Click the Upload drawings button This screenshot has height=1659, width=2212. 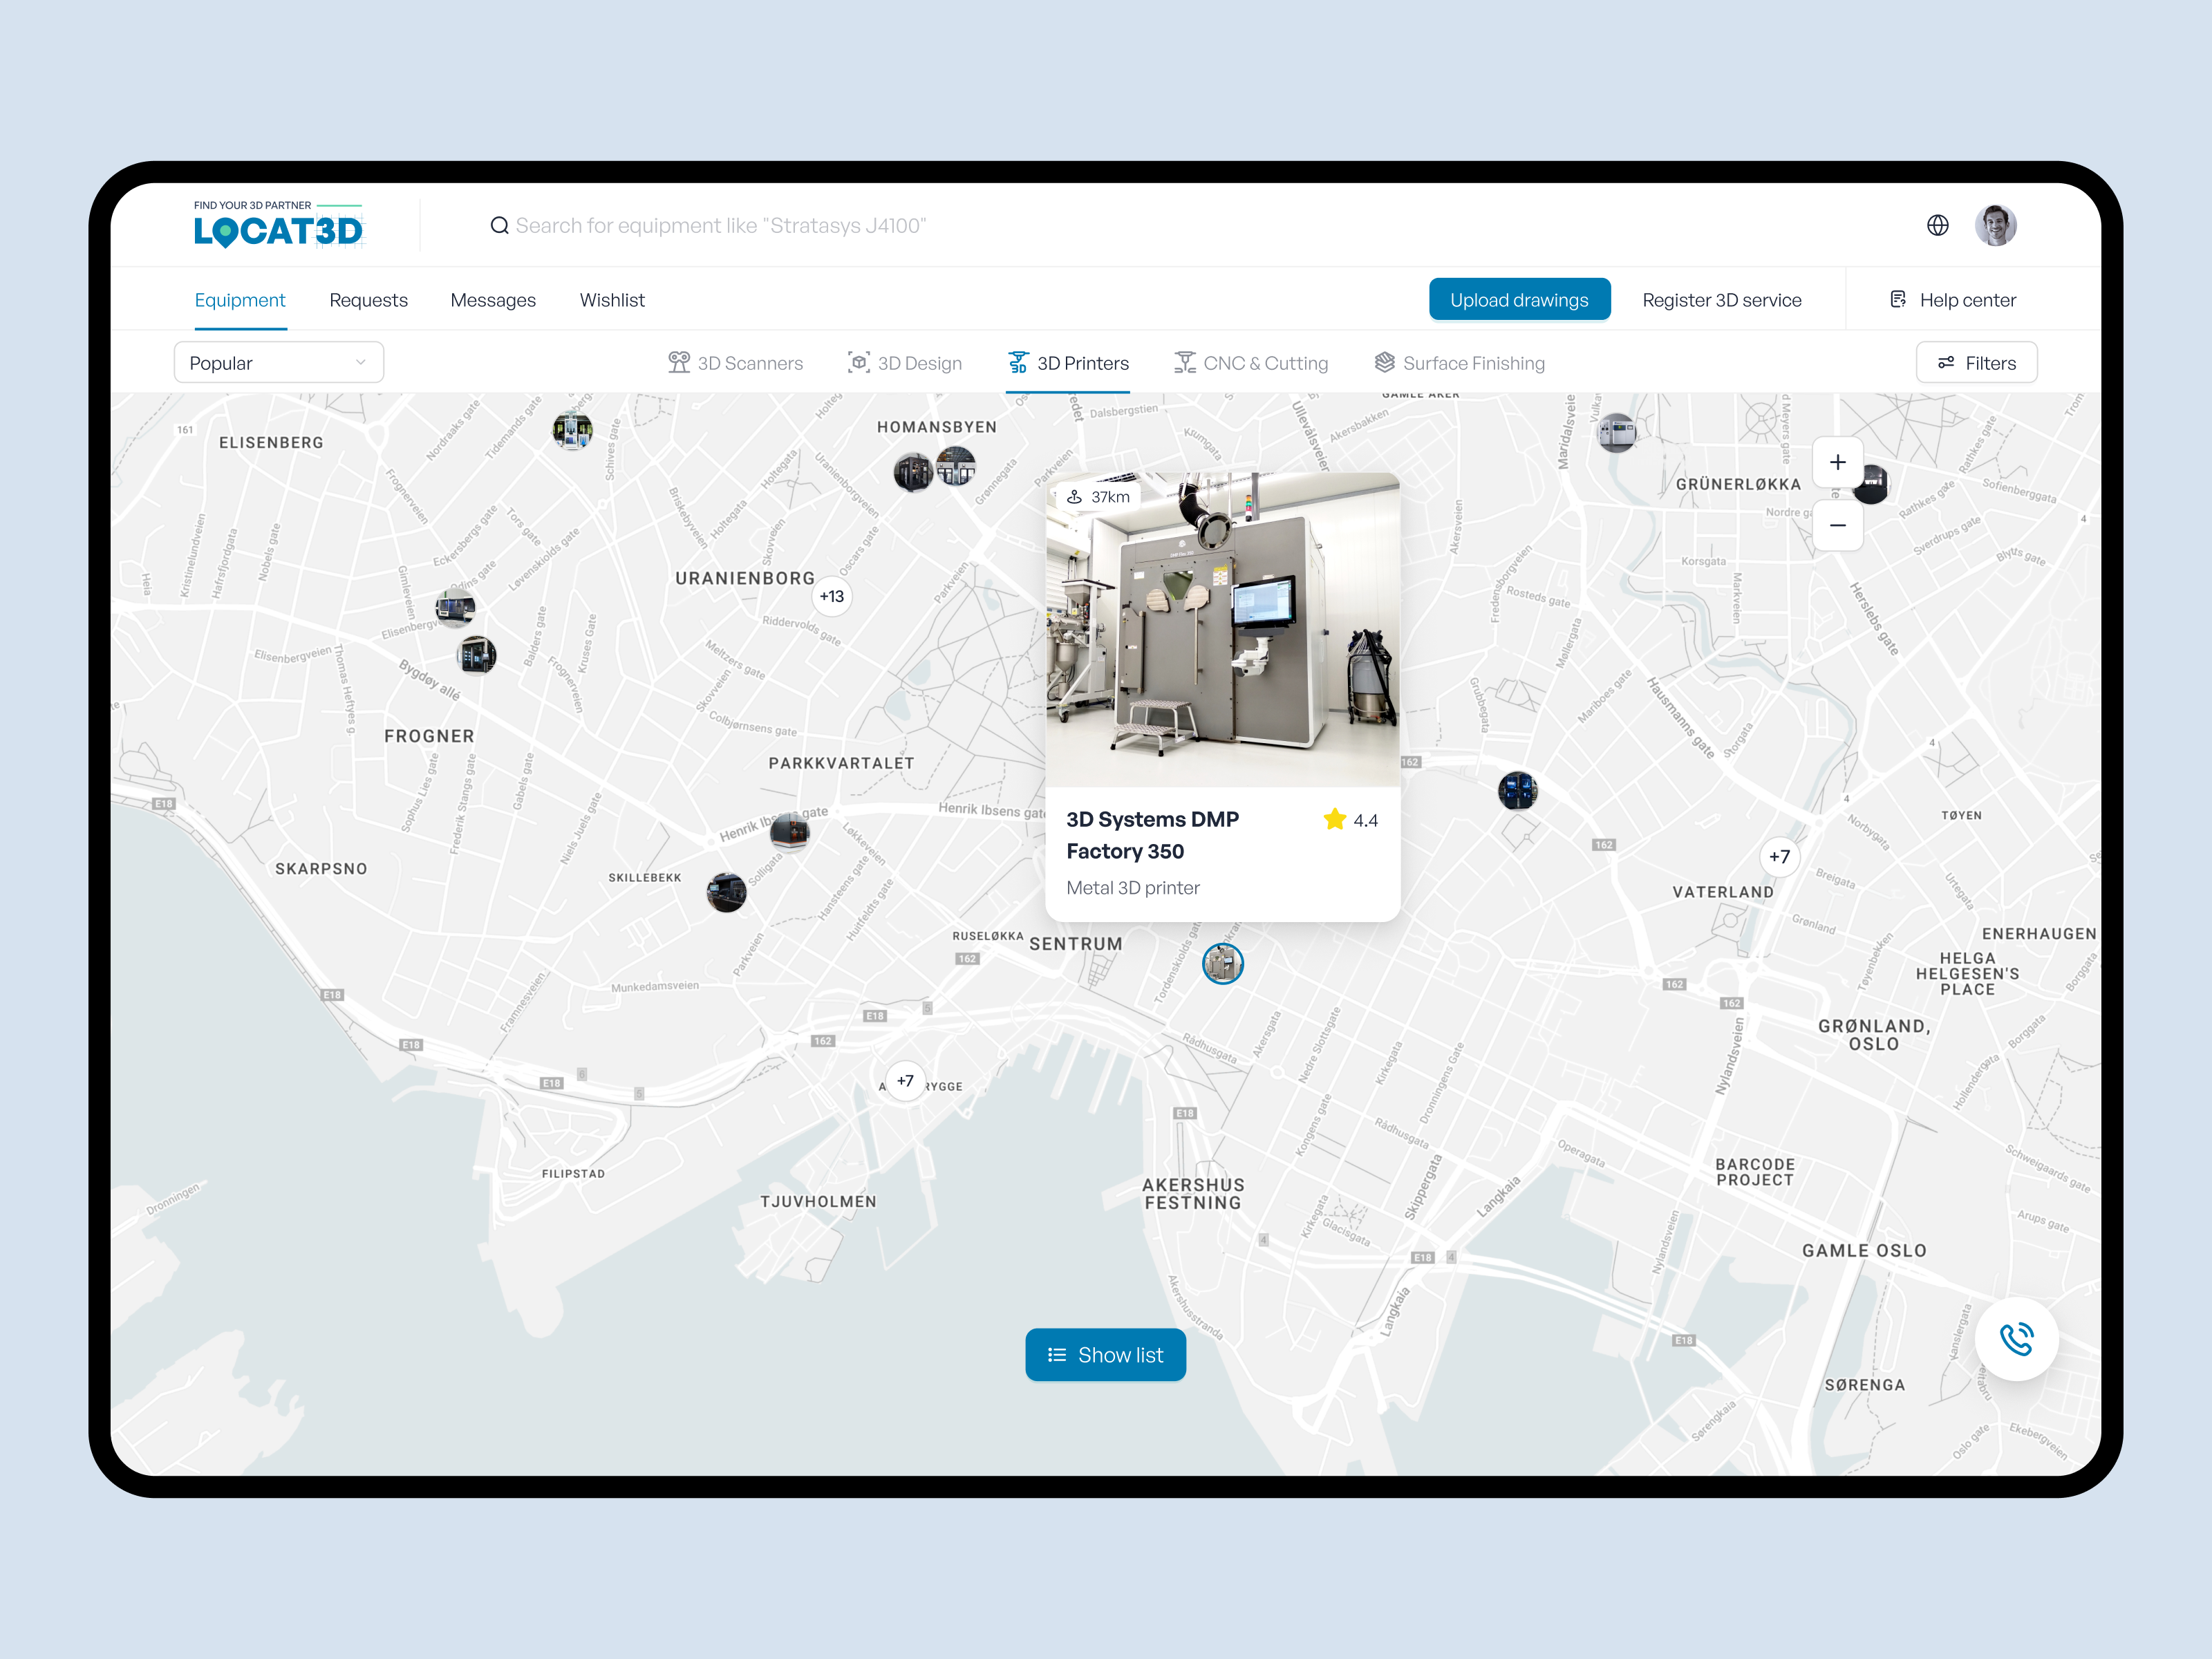1519,299
